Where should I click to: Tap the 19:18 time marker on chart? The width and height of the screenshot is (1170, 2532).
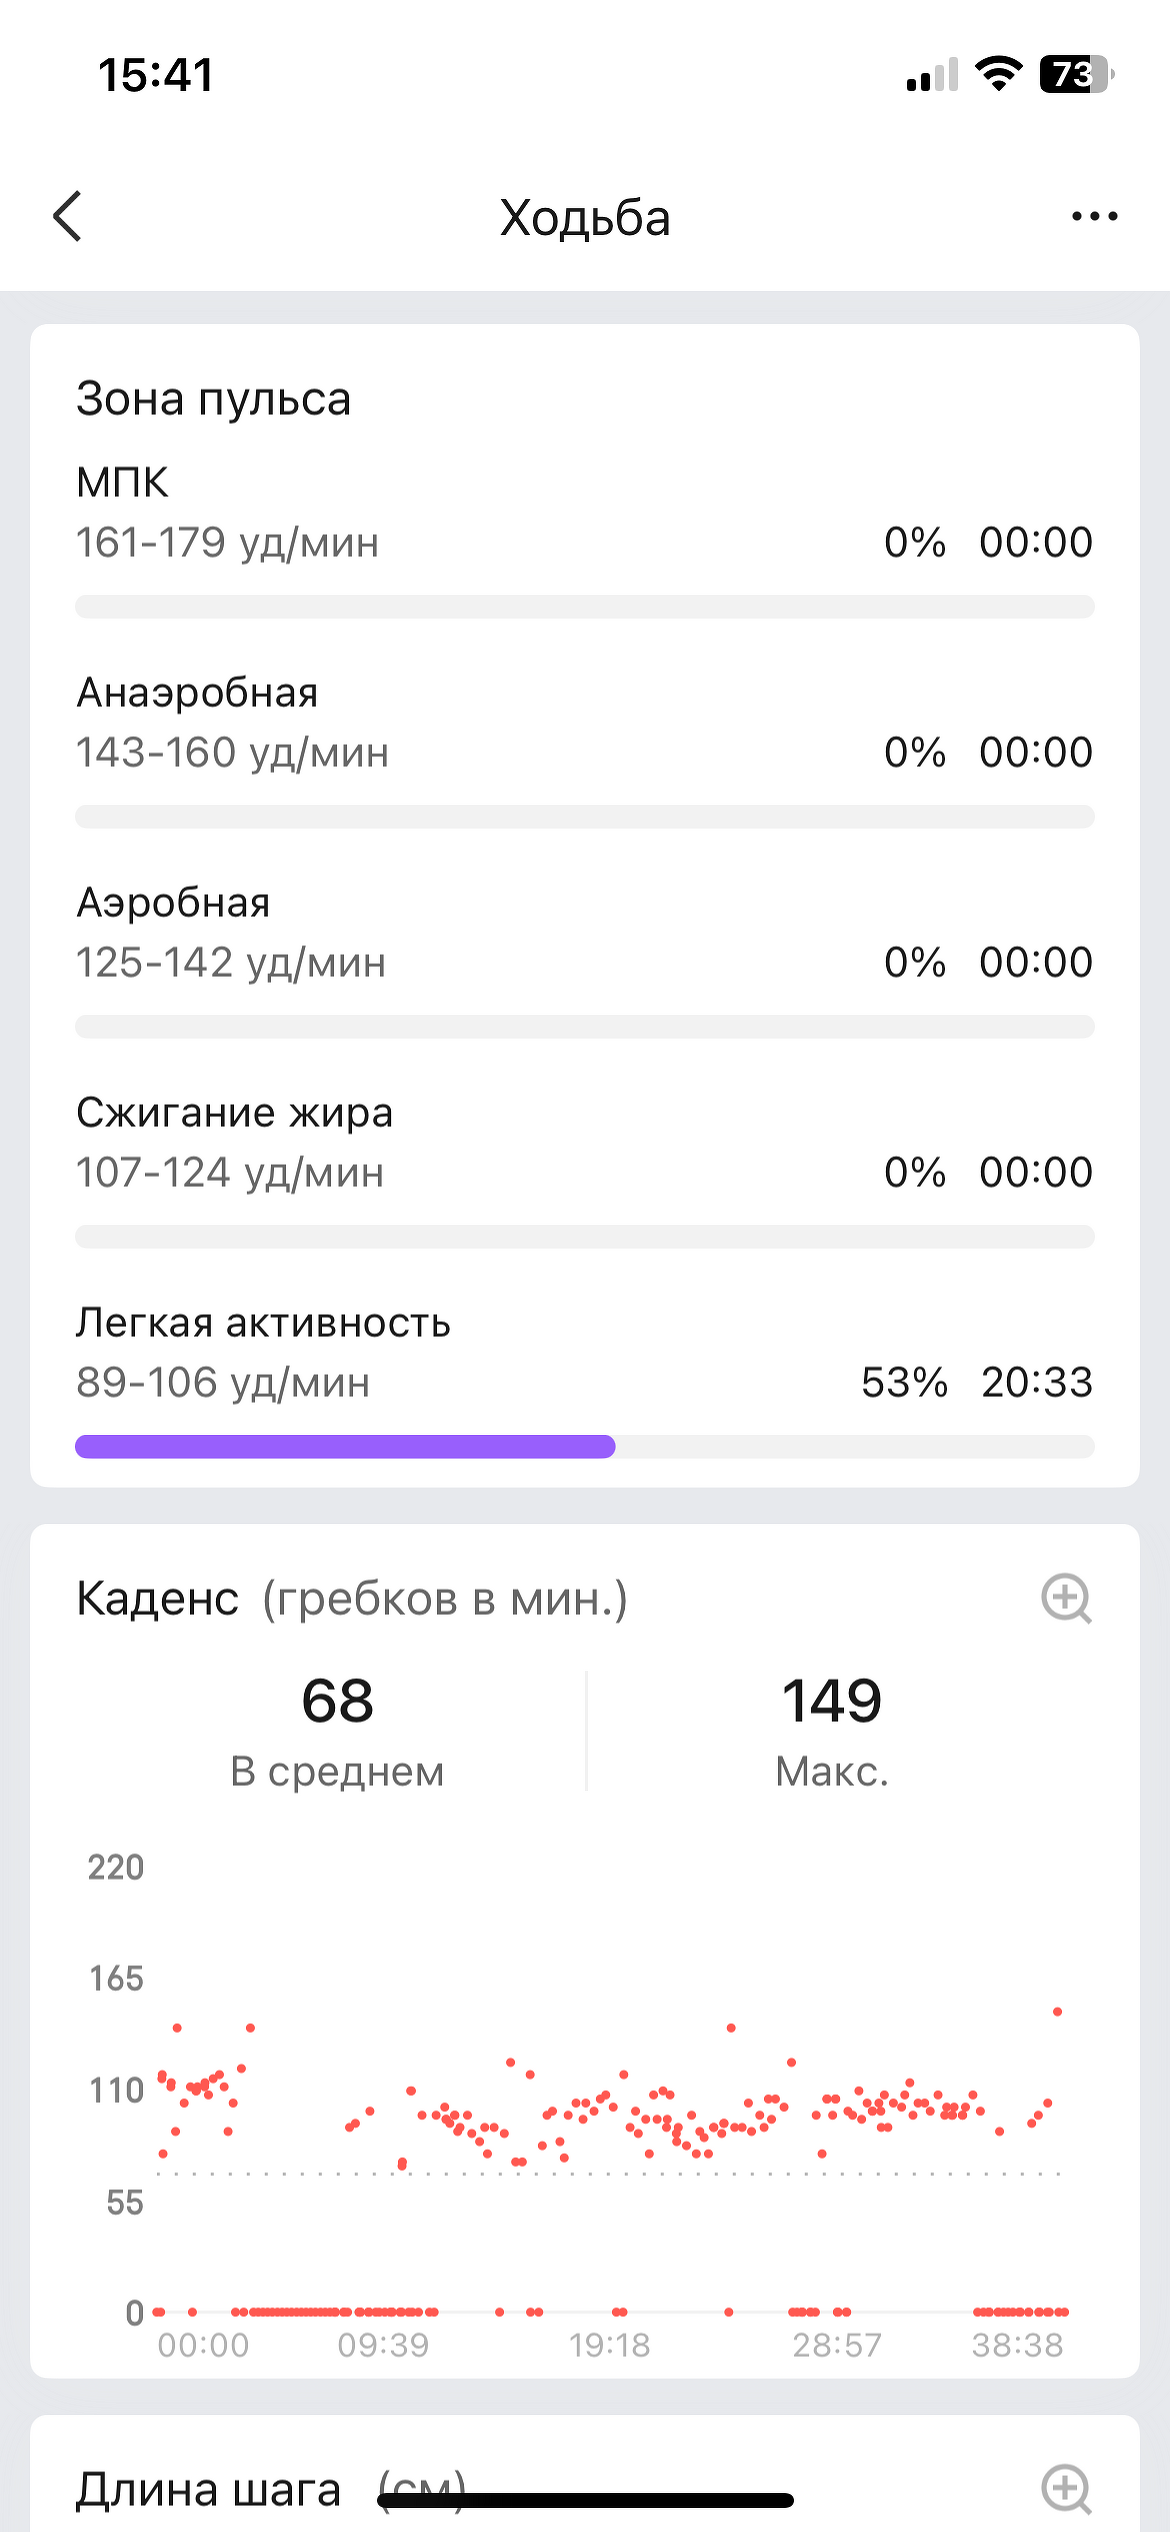(x=610, y=2345)
